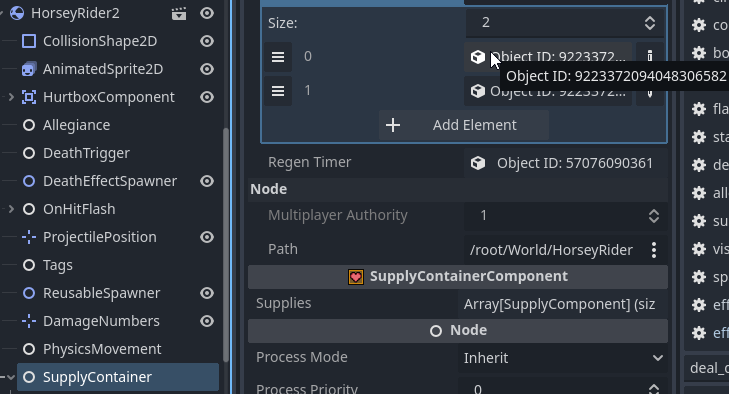Click the Allegiance node circle icon

[29, 125]
